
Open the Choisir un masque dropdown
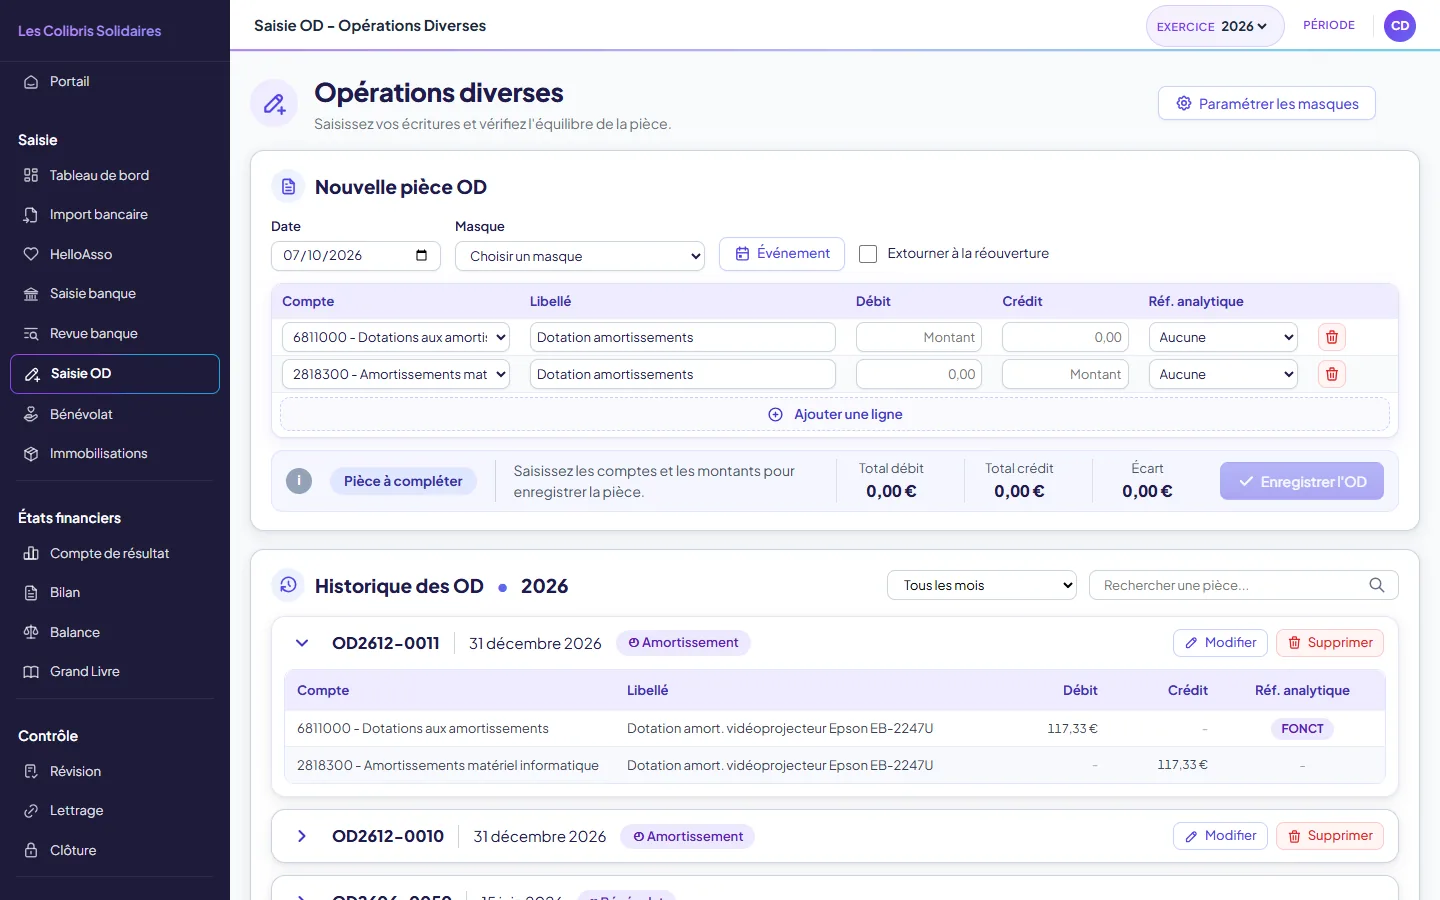pos(580,256)
